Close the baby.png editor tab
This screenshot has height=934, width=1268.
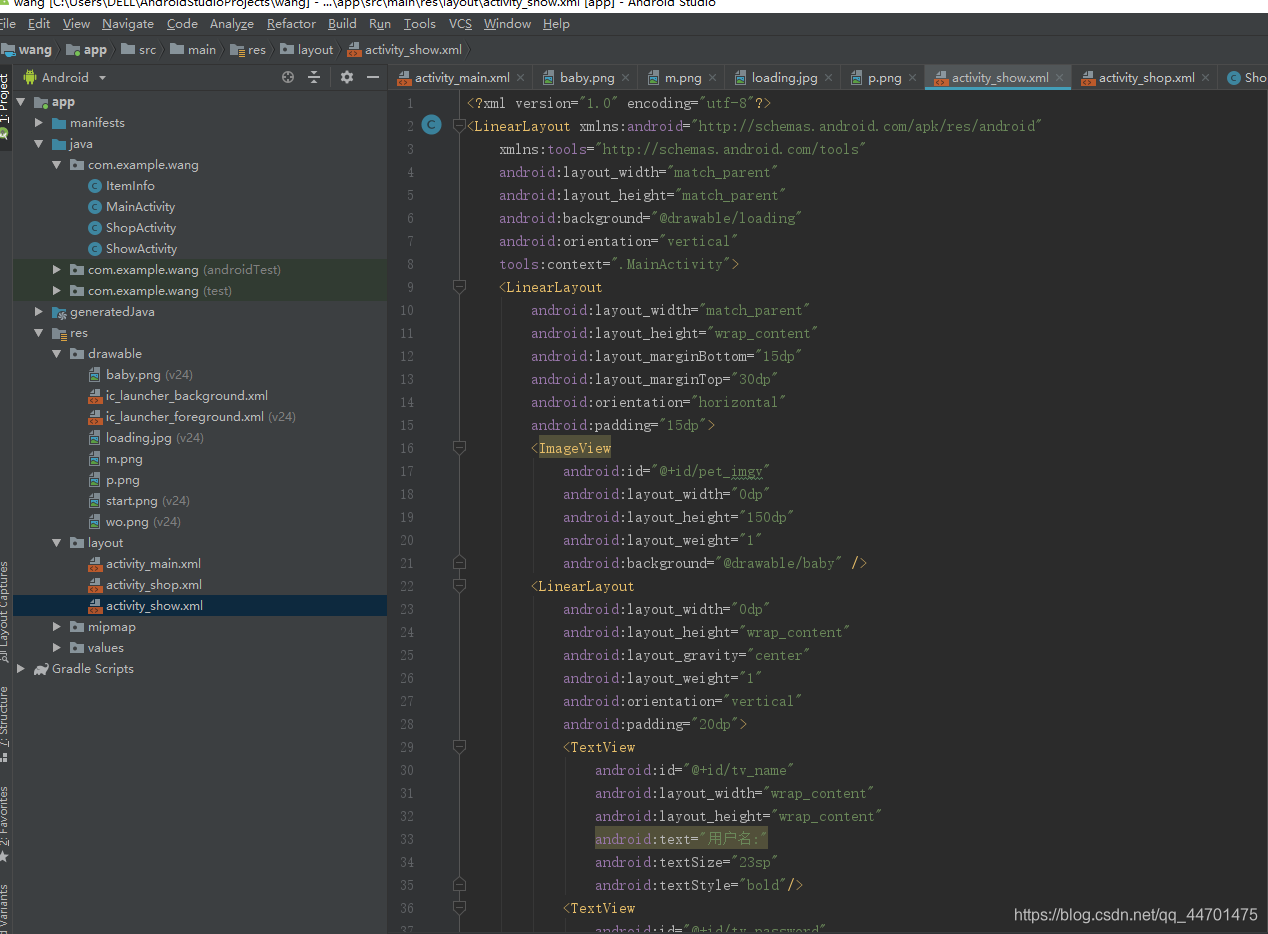pos(625,78)
